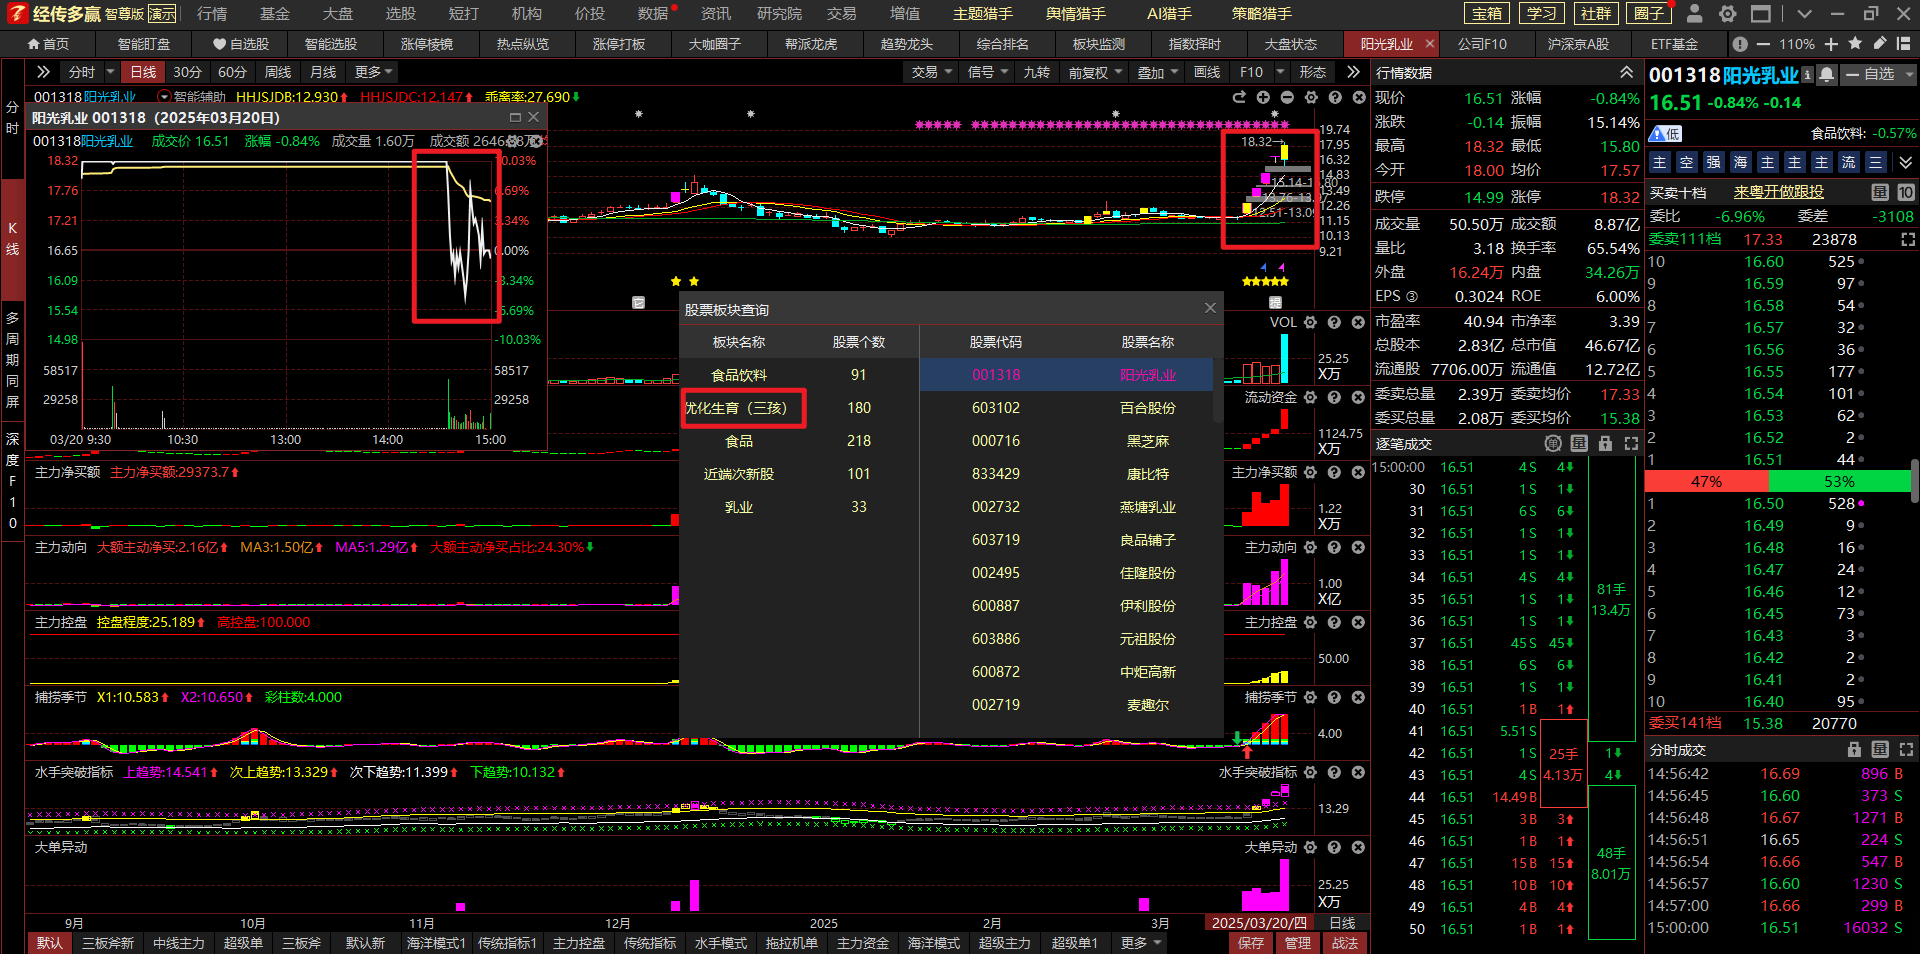
Task: Select stock 603102 百合股份 row
Action: (x=1066, y=408)
